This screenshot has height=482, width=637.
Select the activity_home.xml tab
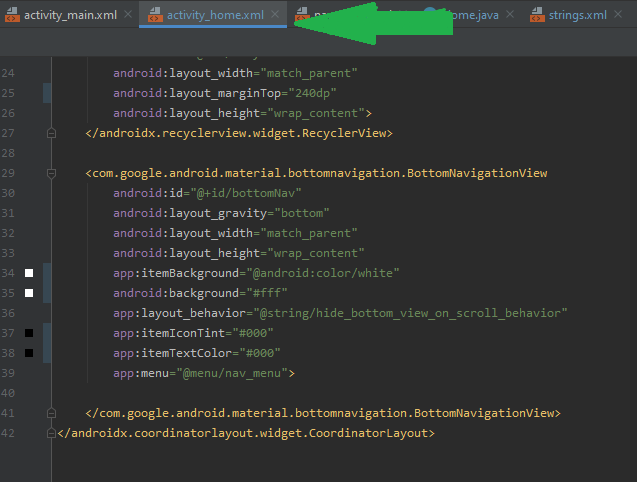click(x=215, y=15)
